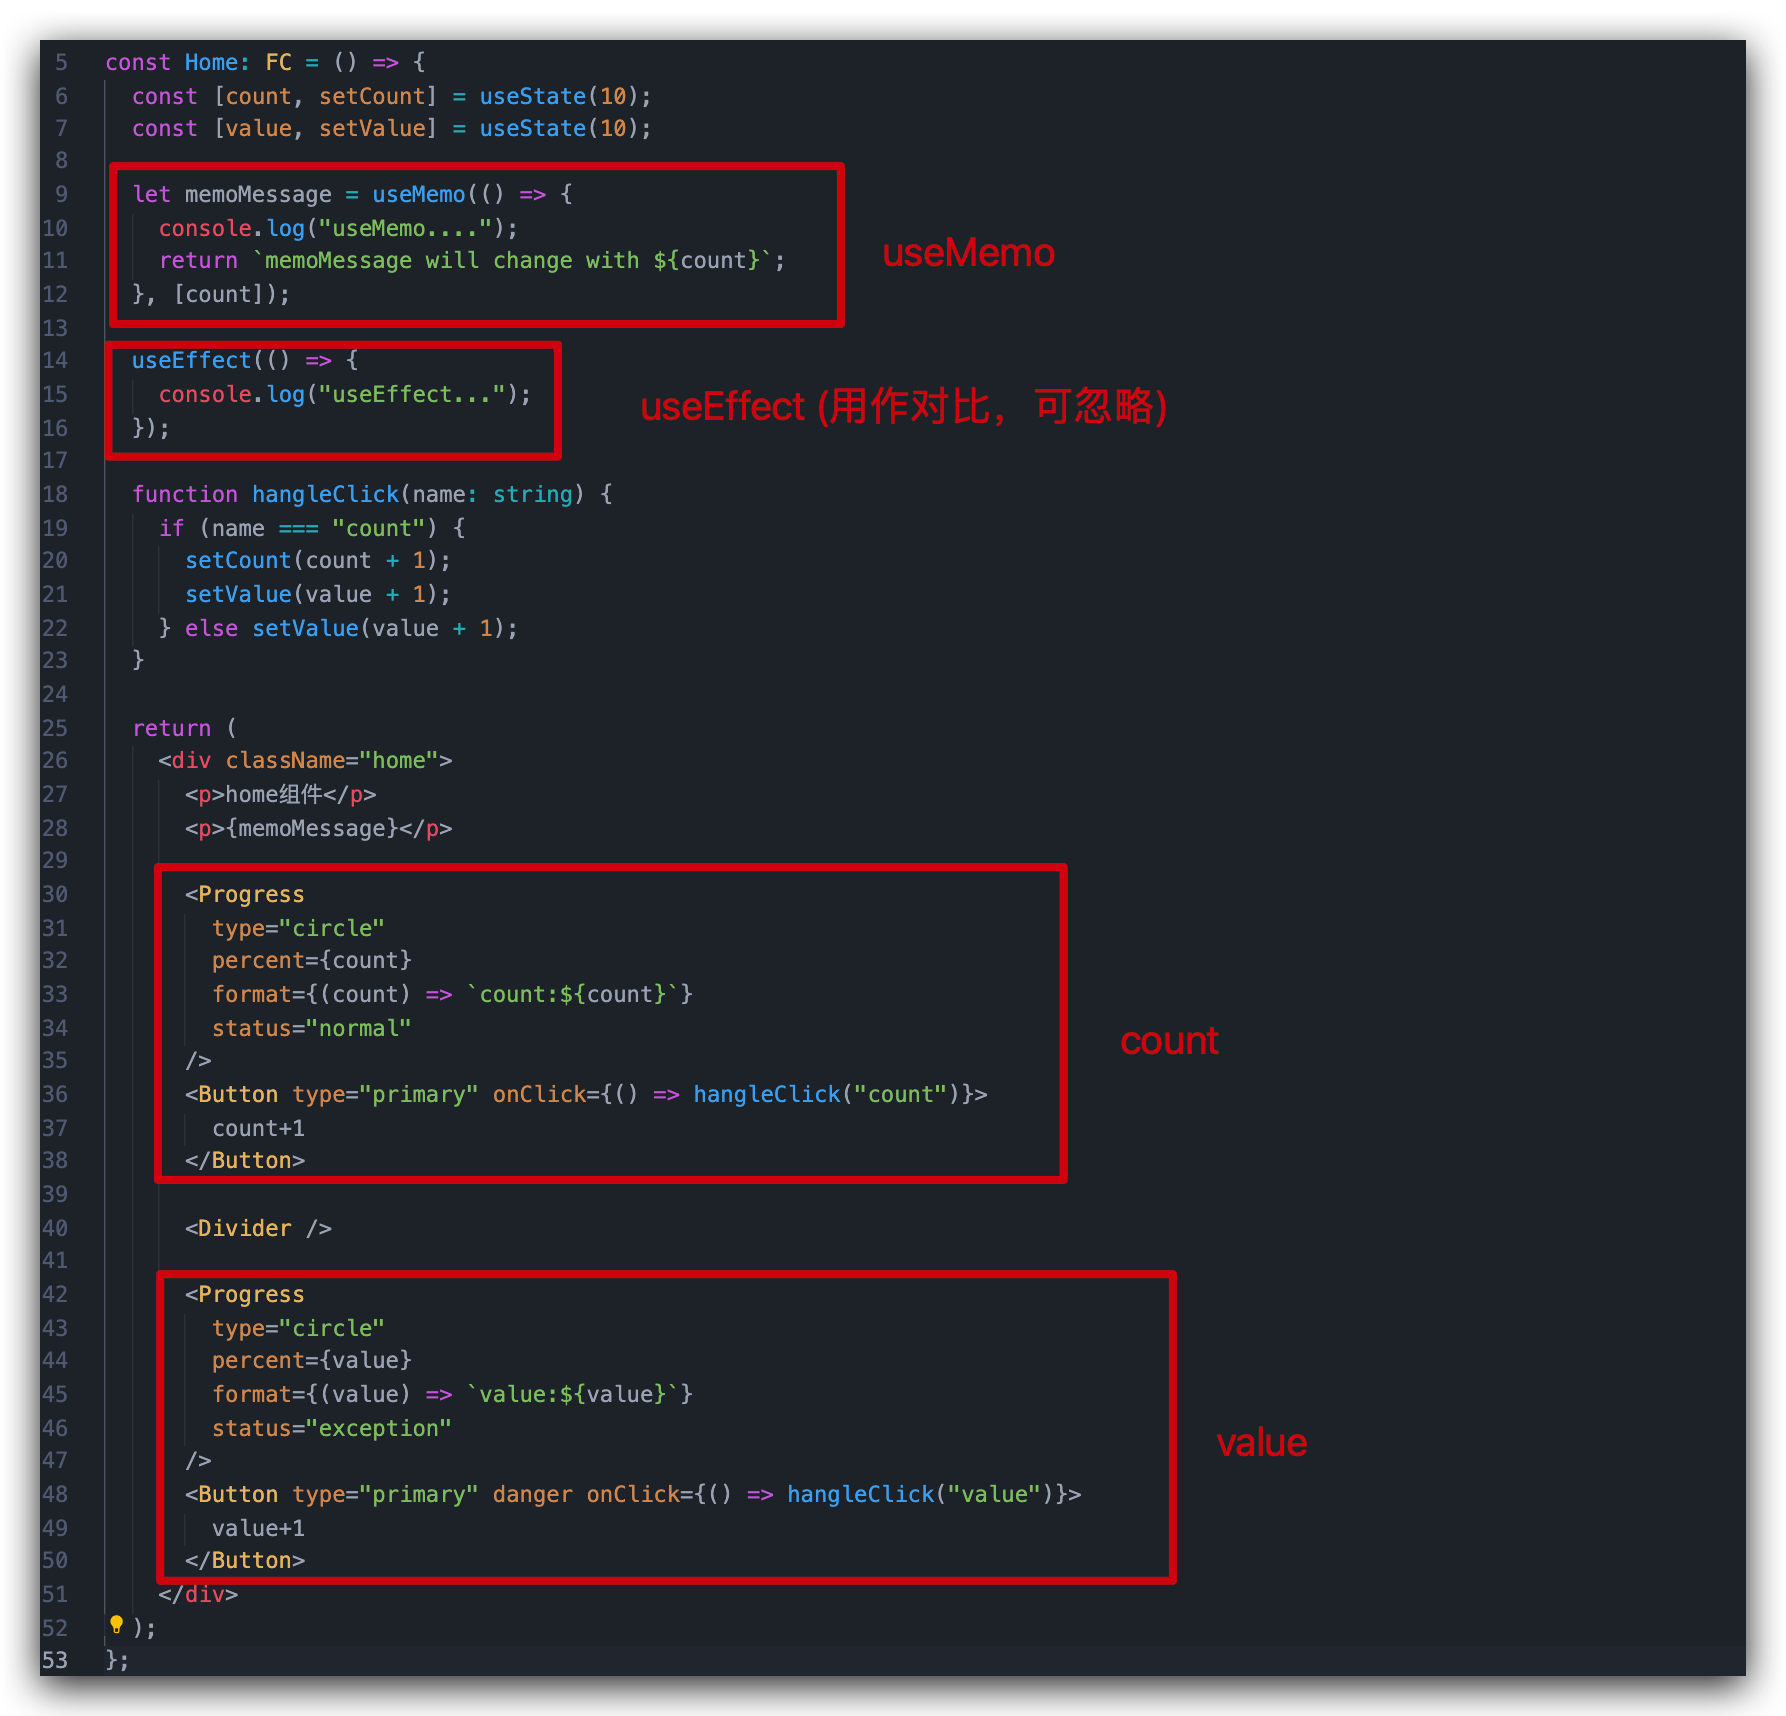The width and height of the screenshot is (1786, 1716).
Task: Click the 'string' type annotation on line 18
Action: [x=532, y=495]
